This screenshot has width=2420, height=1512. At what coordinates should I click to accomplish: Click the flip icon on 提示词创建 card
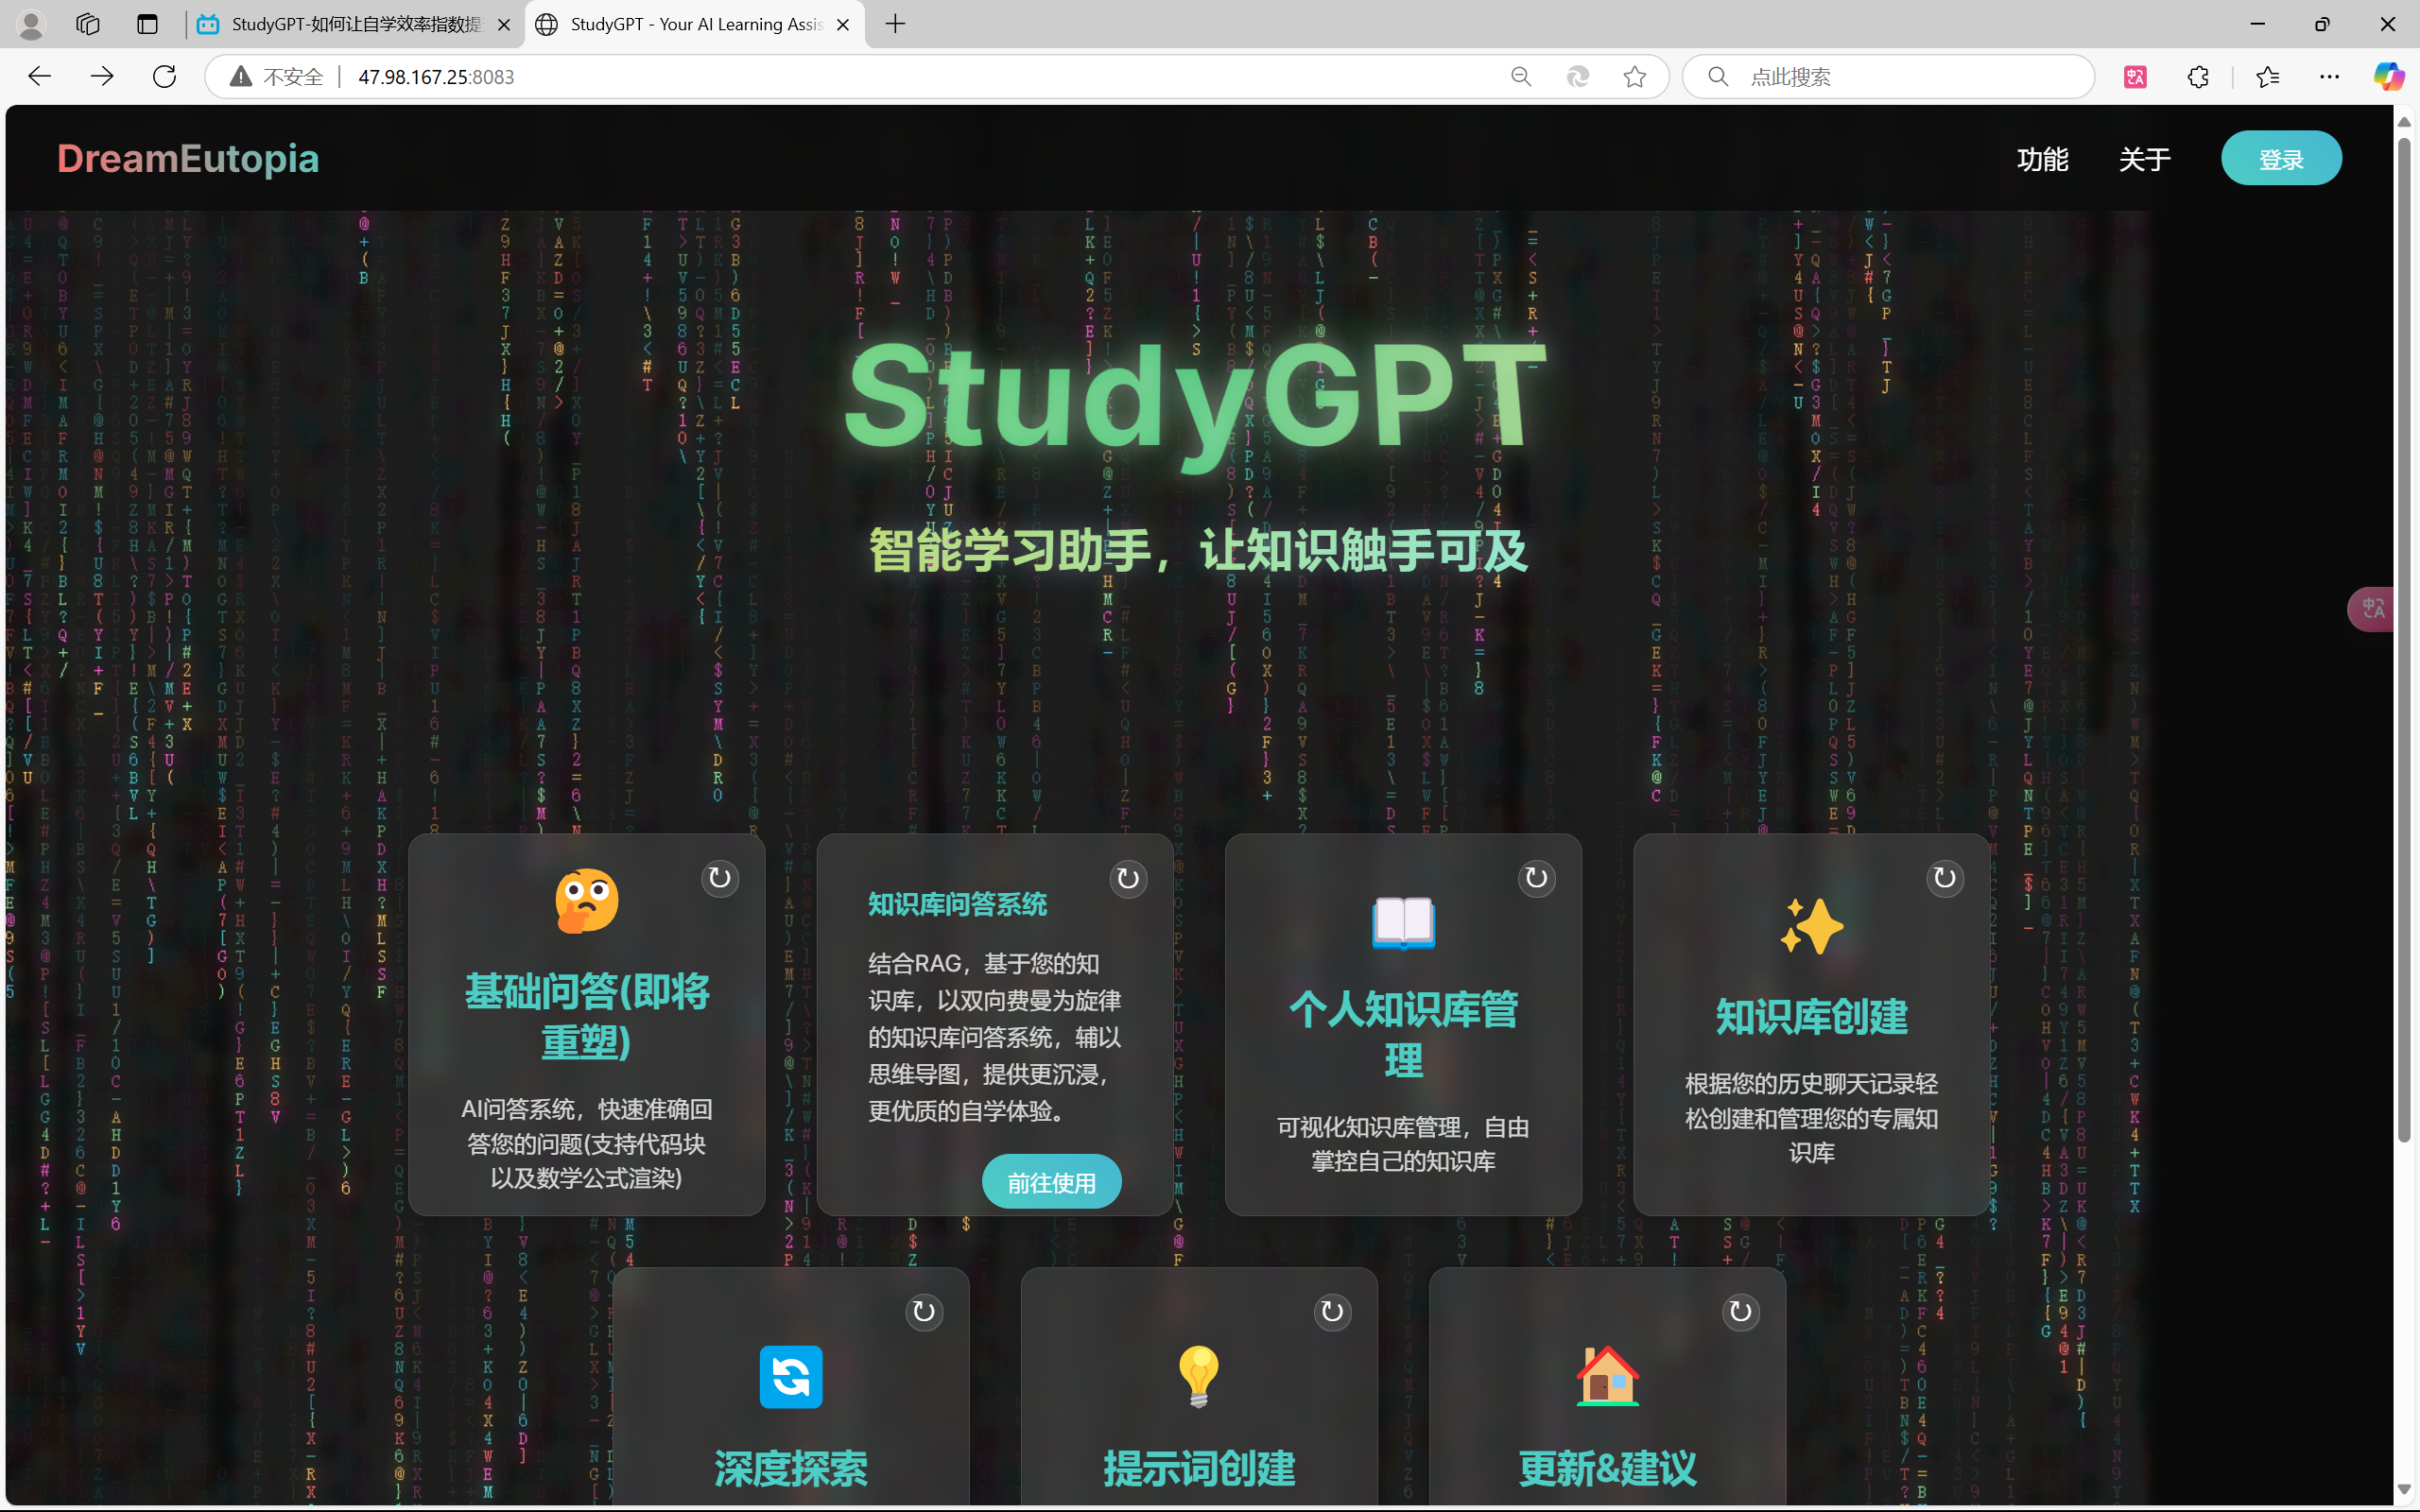1332,1312
